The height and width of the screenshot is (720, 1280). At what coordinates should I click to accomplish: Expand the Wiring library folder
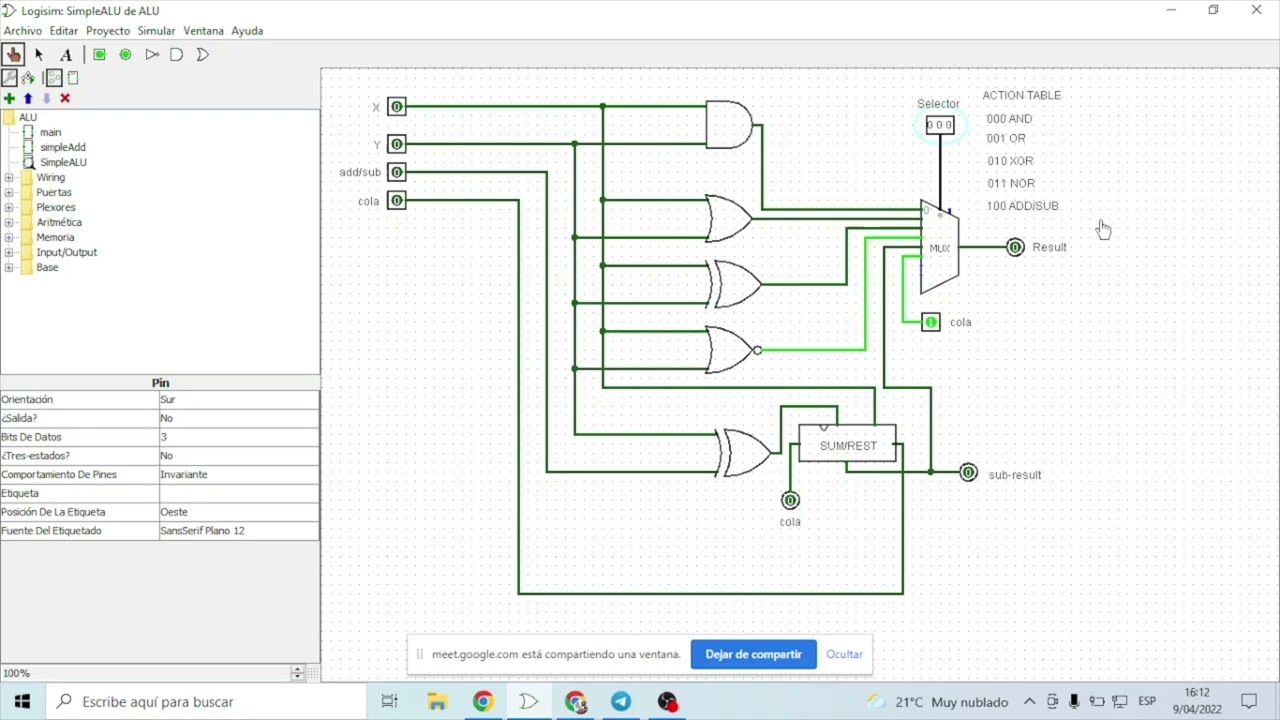click(x=9, y=177)
